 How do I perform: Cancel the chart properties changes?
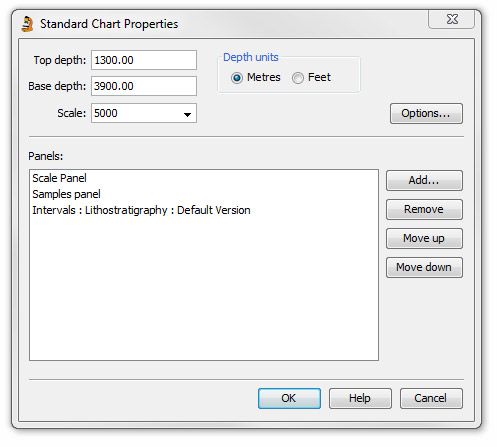(431, 398)
